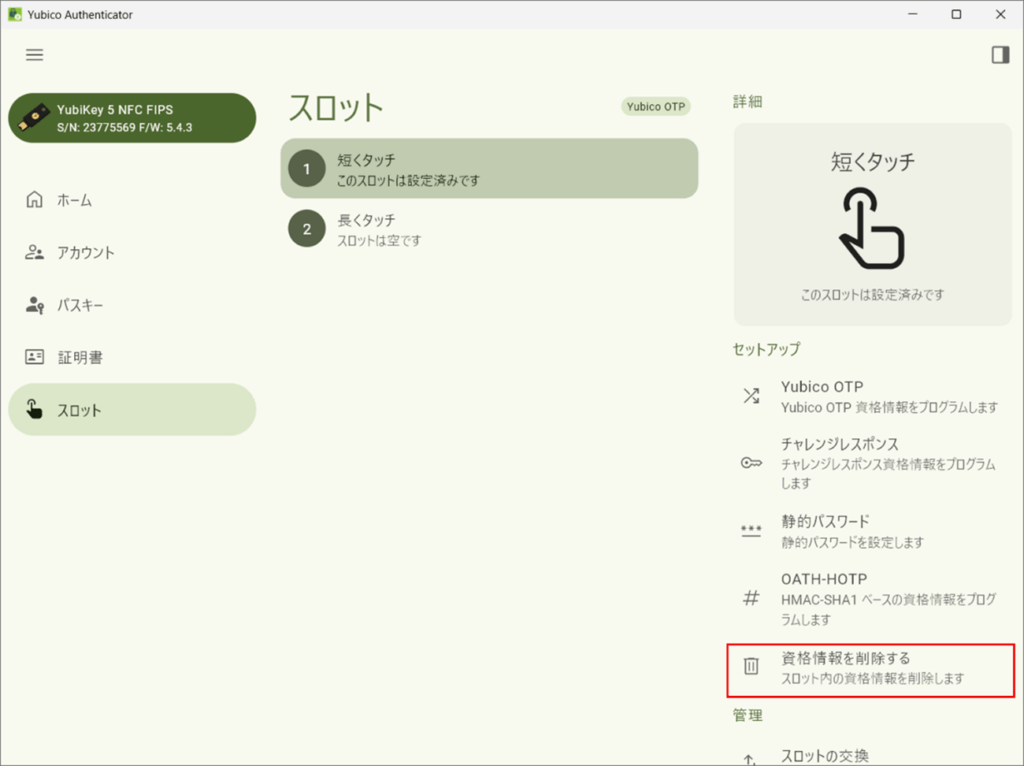Click スロットの交換 option
This screenshot has width=1024, height=766.
point(871,756)
